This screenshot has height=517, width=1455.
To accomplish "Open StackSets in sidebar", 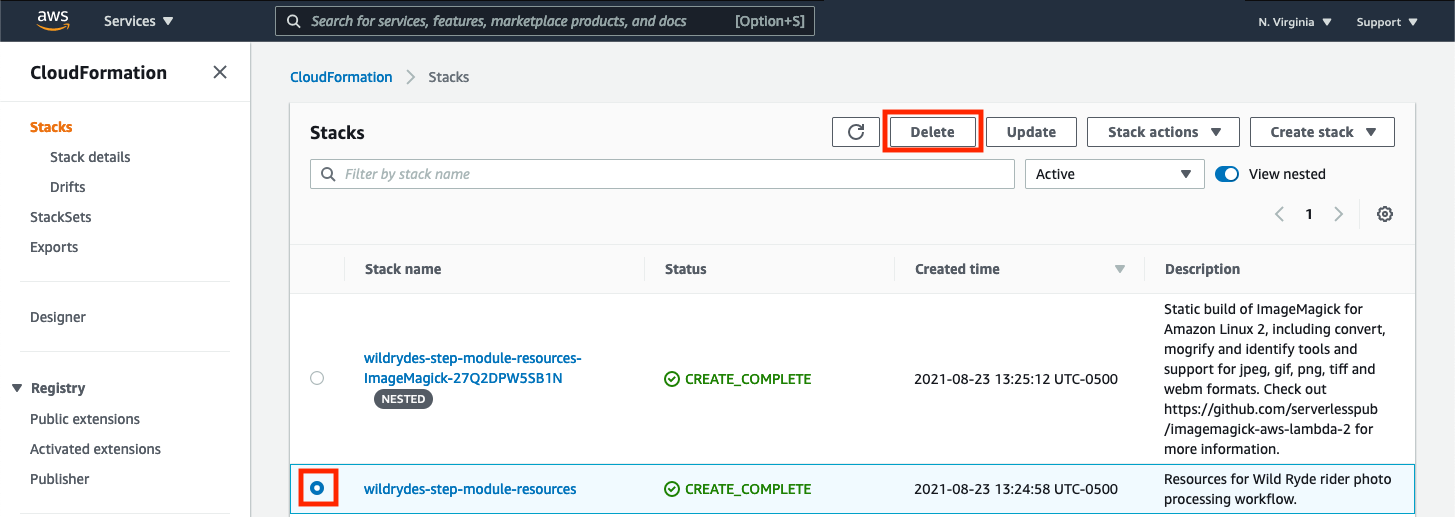I will point(61,217).
